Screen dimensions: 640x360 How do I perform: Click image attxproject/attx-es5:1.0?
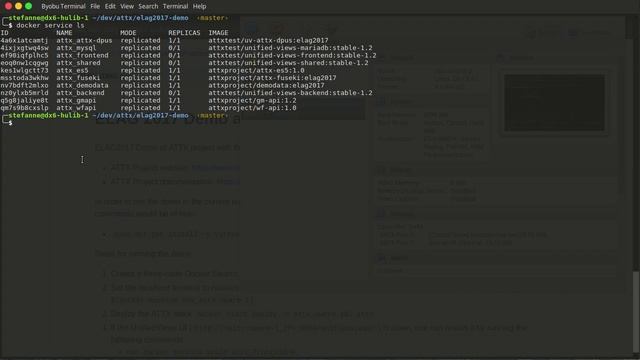click(256, 70)
